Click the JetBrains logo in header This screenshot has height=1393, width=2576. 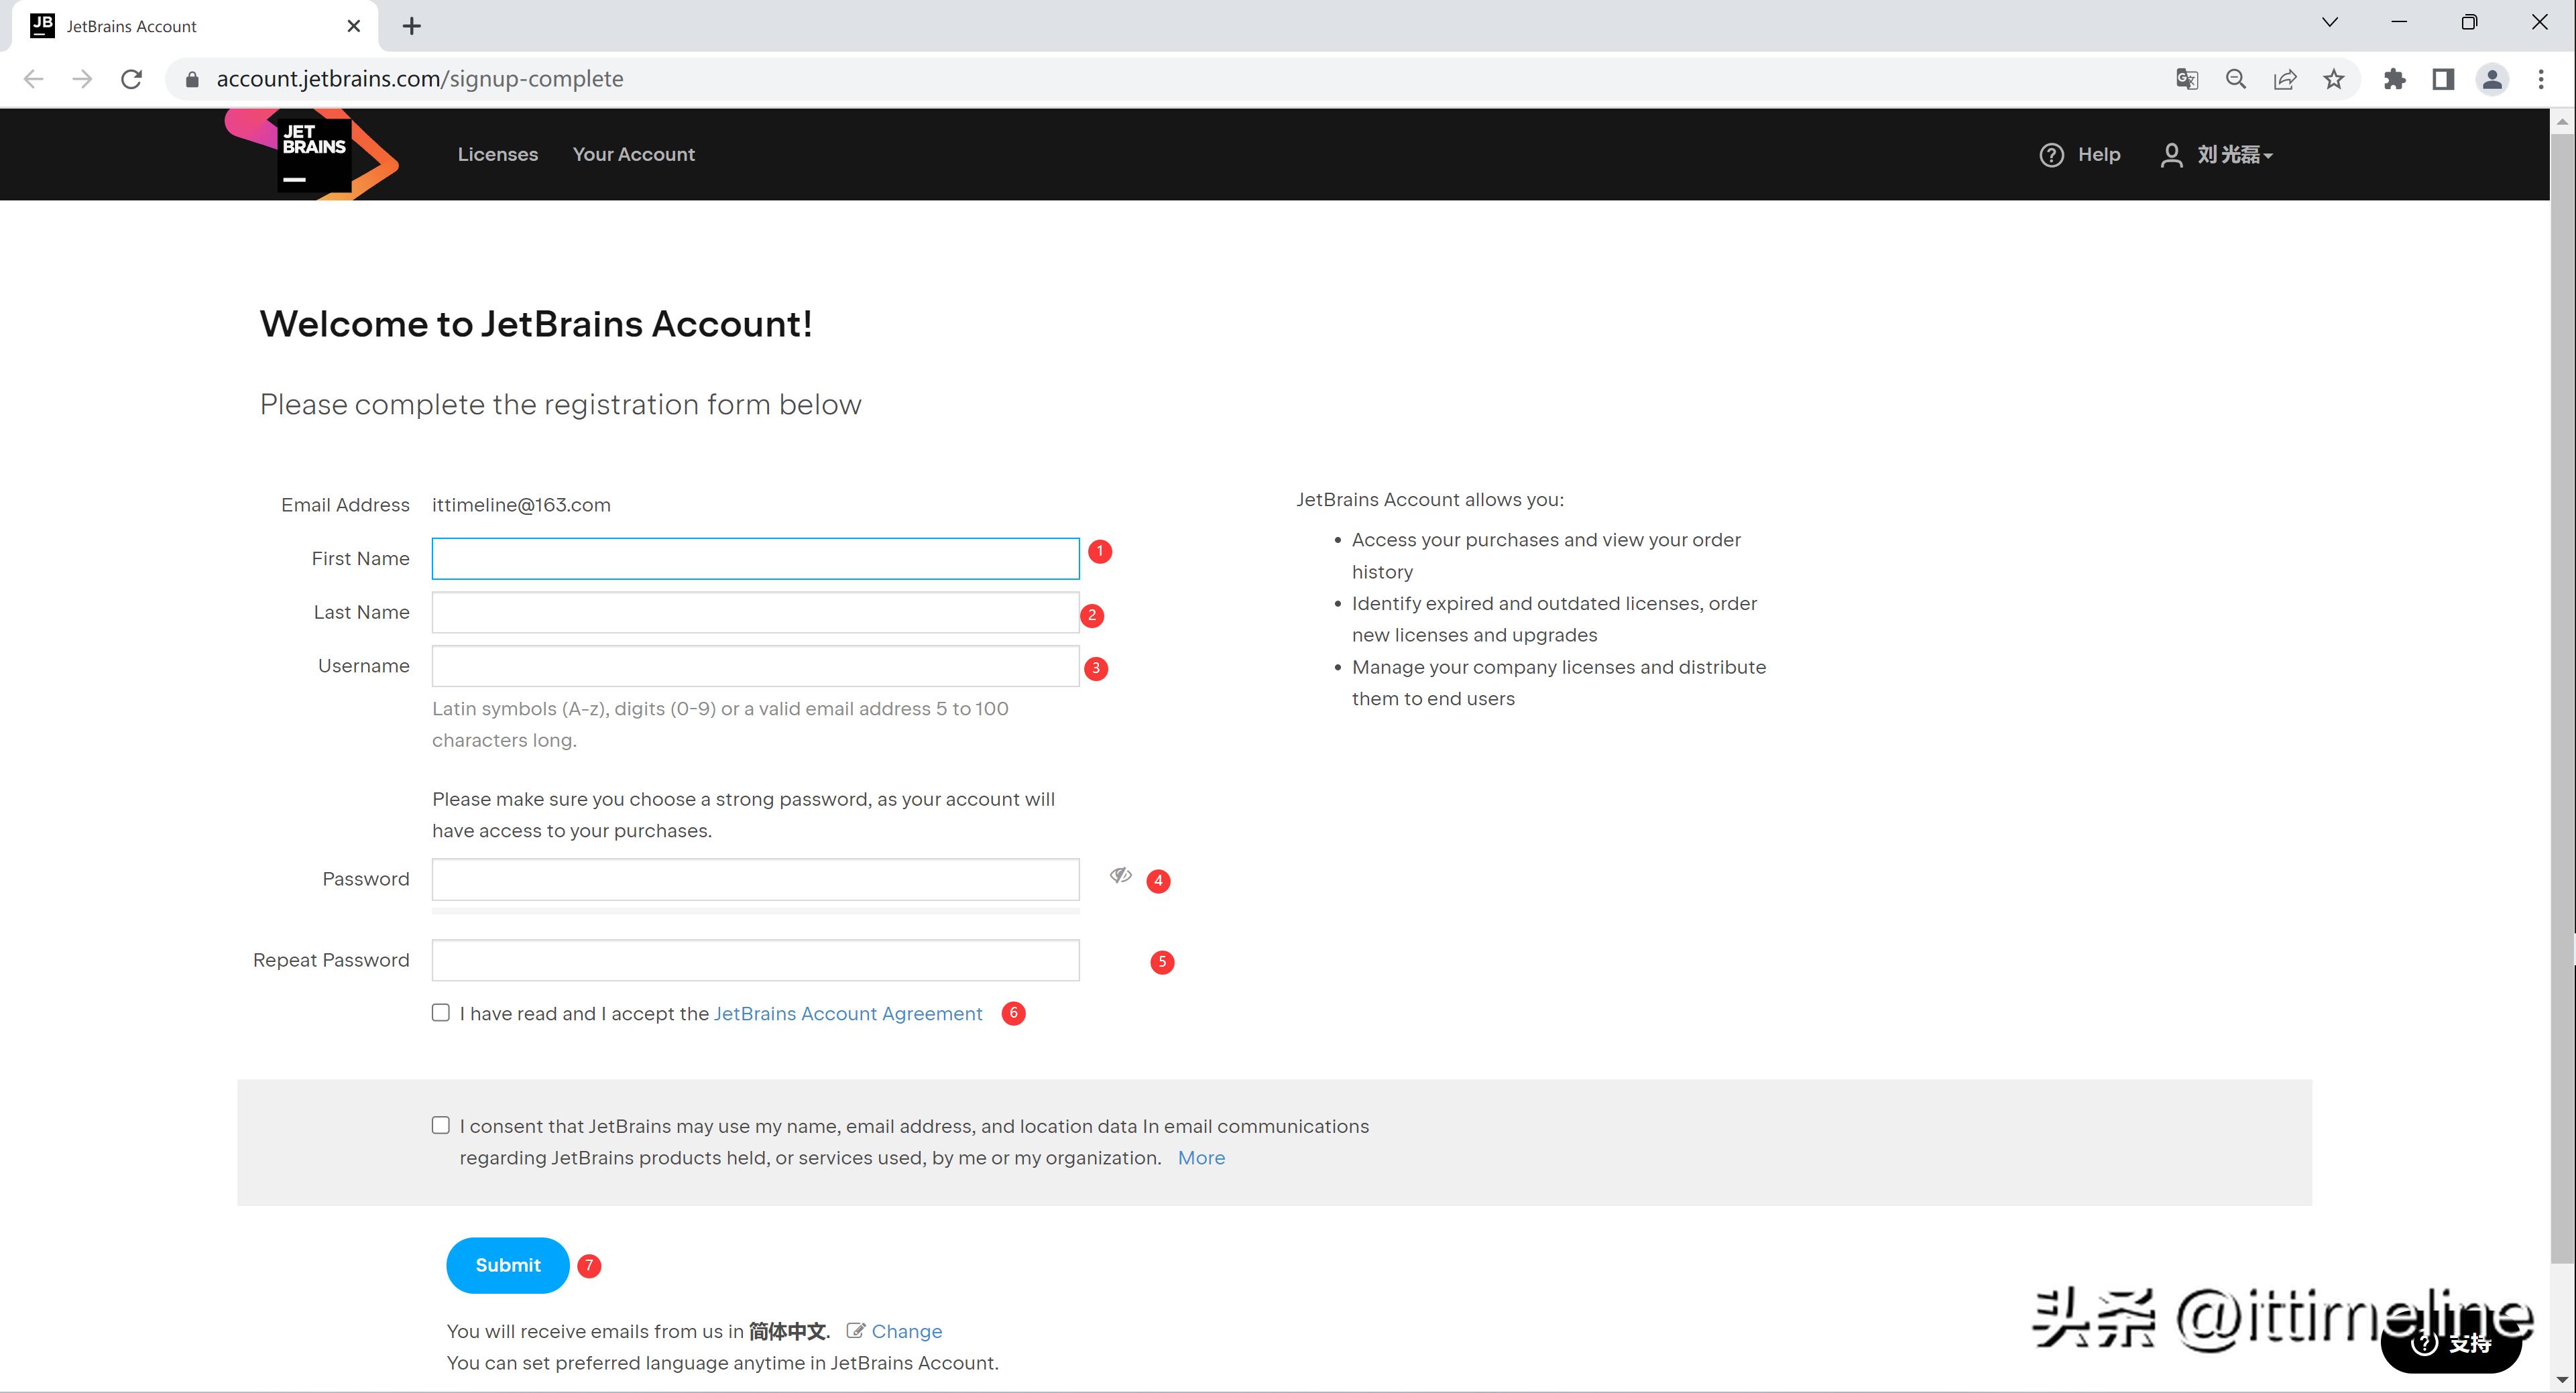click(312, 154)
